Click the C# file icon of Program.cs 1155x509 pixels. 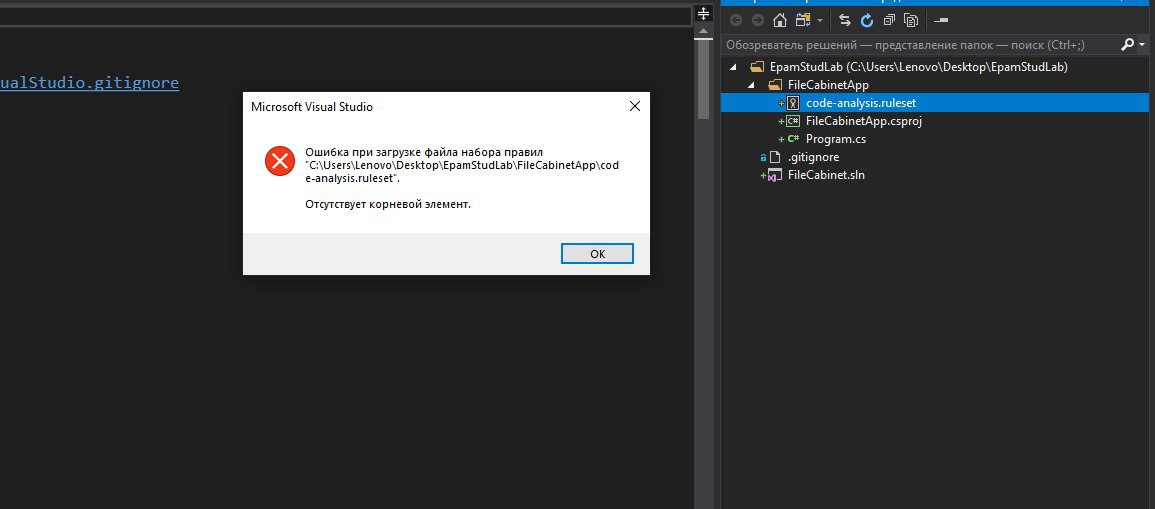point(793,138)
